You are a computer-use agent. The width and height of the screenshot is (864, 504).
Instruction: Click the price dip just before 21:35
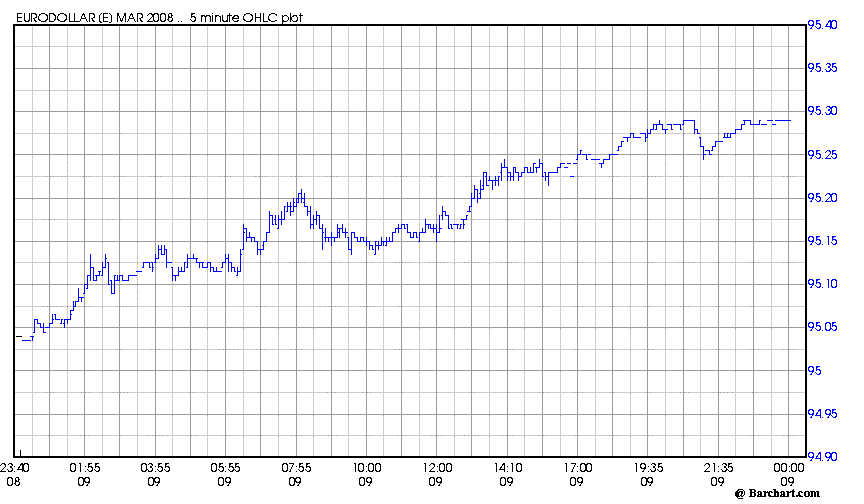704,153
